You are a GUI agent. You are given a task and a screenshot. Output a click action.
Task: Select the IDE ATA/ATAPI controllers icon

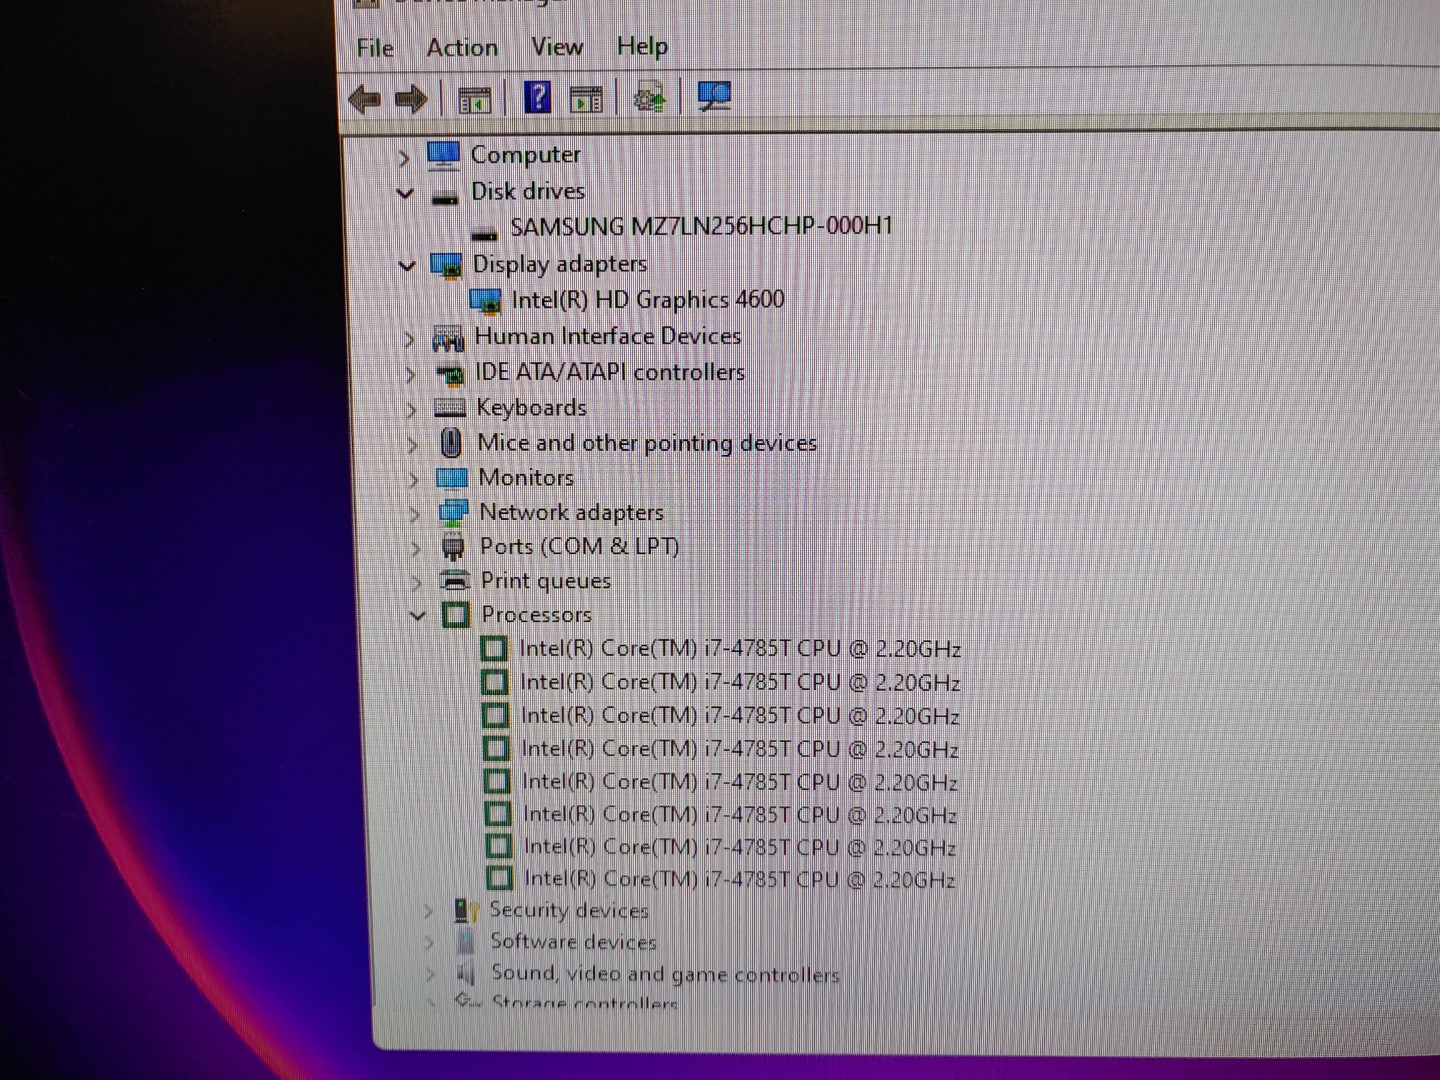click(x=451, y=375)
